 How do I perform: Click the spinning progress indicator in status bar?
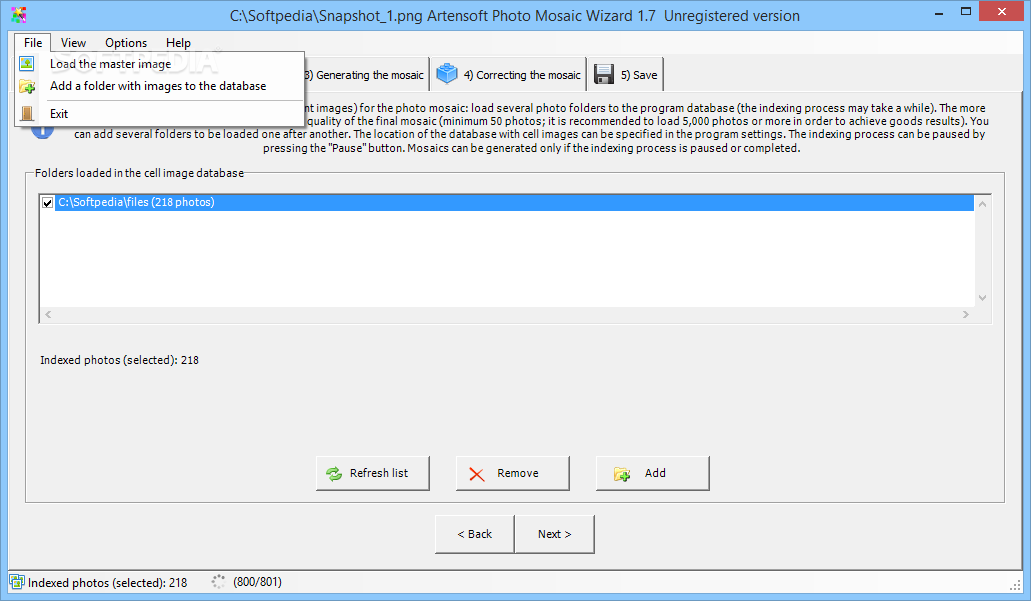[218, 581]
